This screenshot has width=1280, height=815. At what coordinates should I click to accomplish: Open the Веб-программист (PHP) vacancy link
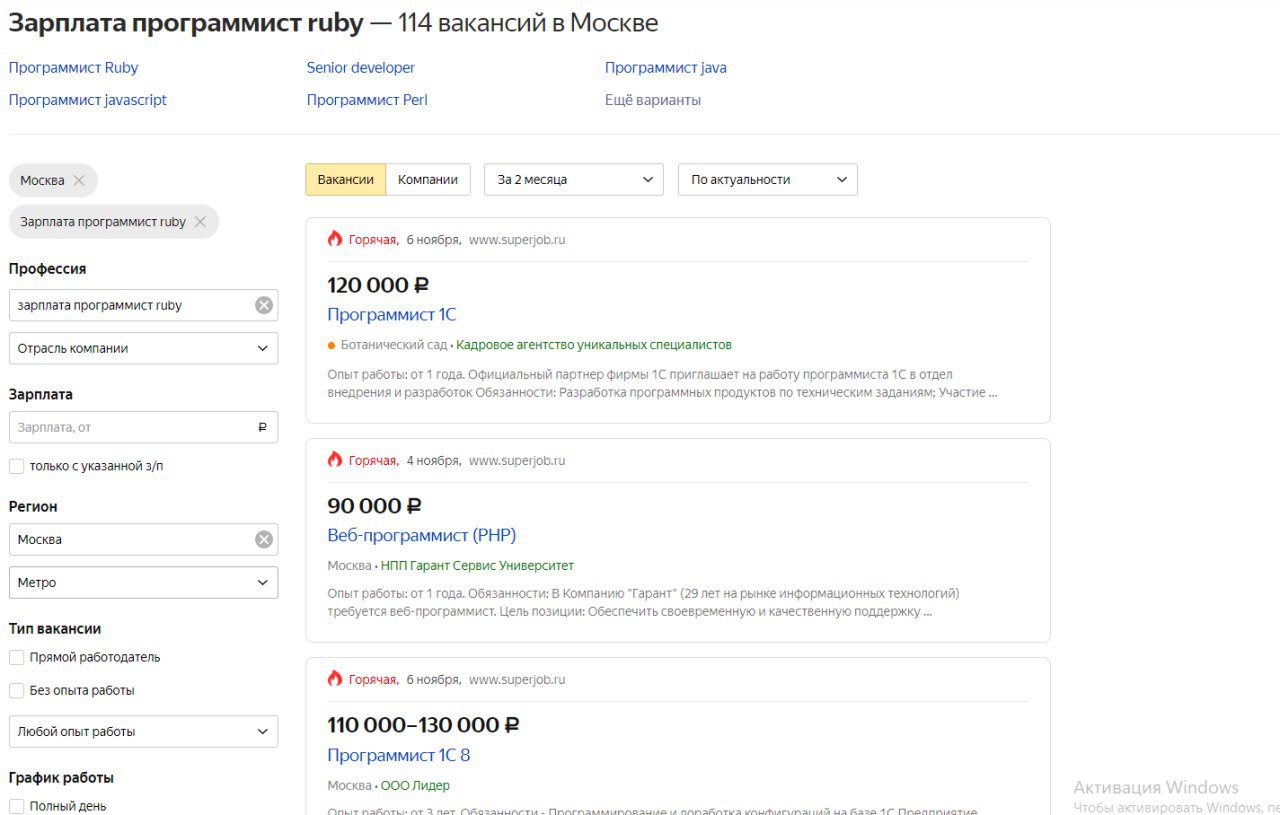coord(422,535)
